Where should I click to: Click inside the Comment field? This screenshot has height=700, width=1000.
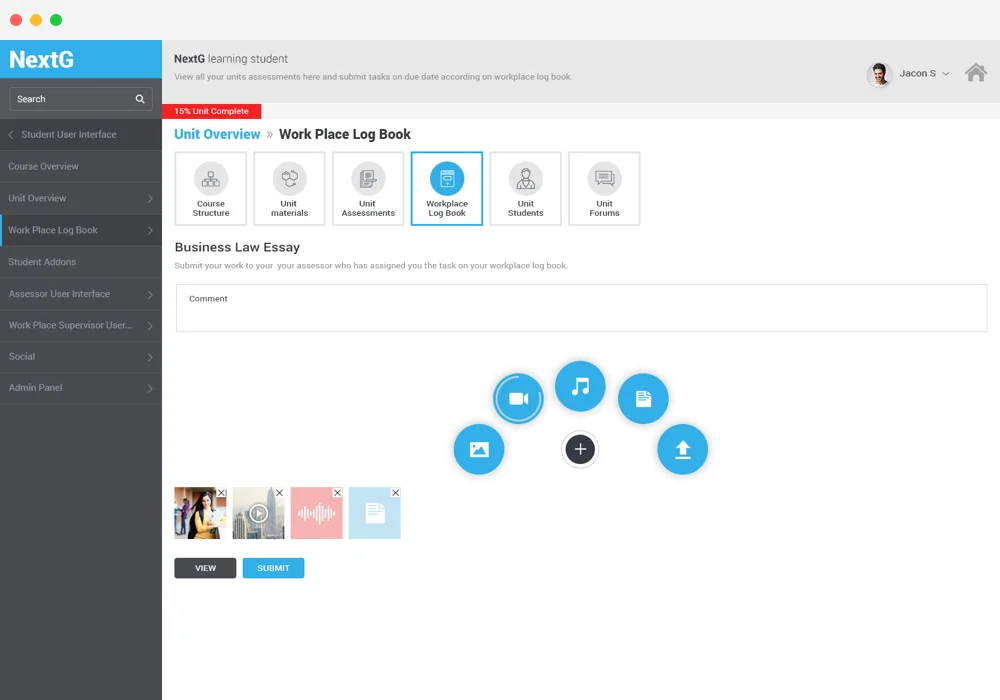[x=580, y=308]
